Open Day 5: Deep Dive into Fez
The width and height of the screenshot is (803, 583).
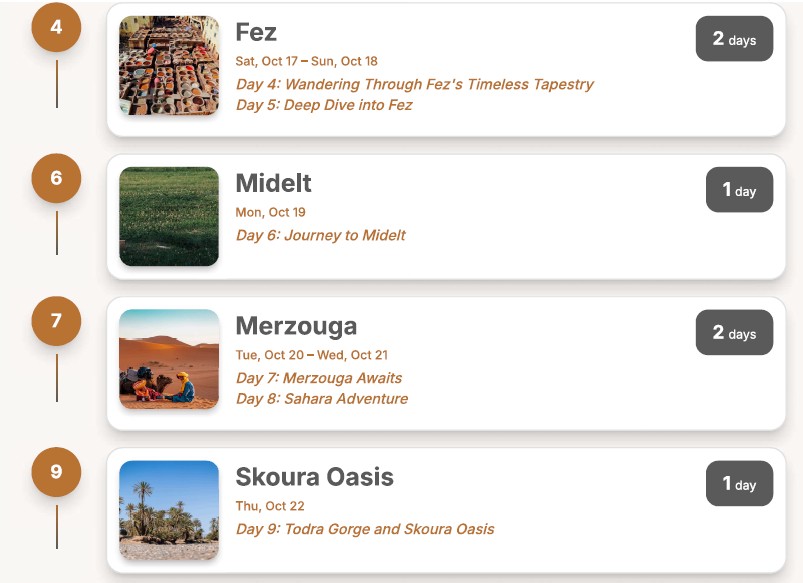point(324,105)
